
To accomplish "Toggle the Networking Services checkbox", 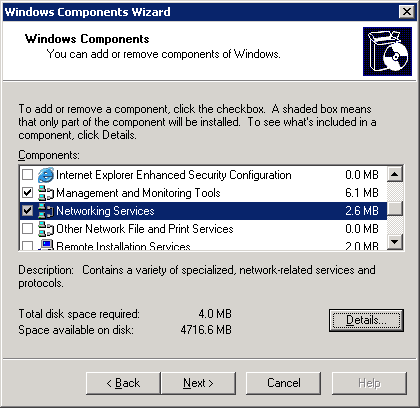I will click(x=27, y=211).
